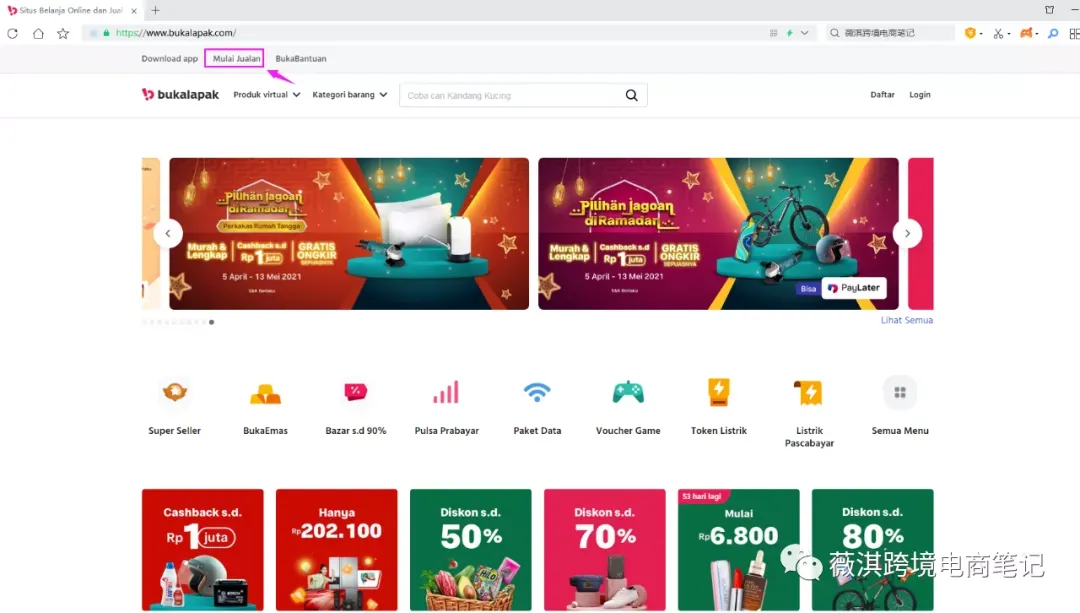Click the Bukalapak logo
Viewport: 1080px width, 613px height.
tap(180, 94)
